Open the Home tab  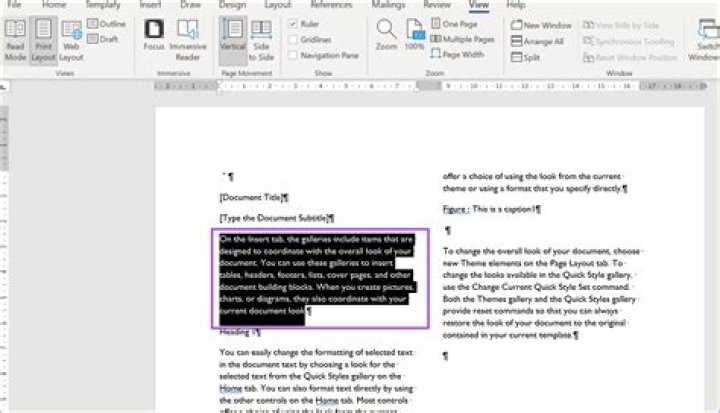[54, 5]
